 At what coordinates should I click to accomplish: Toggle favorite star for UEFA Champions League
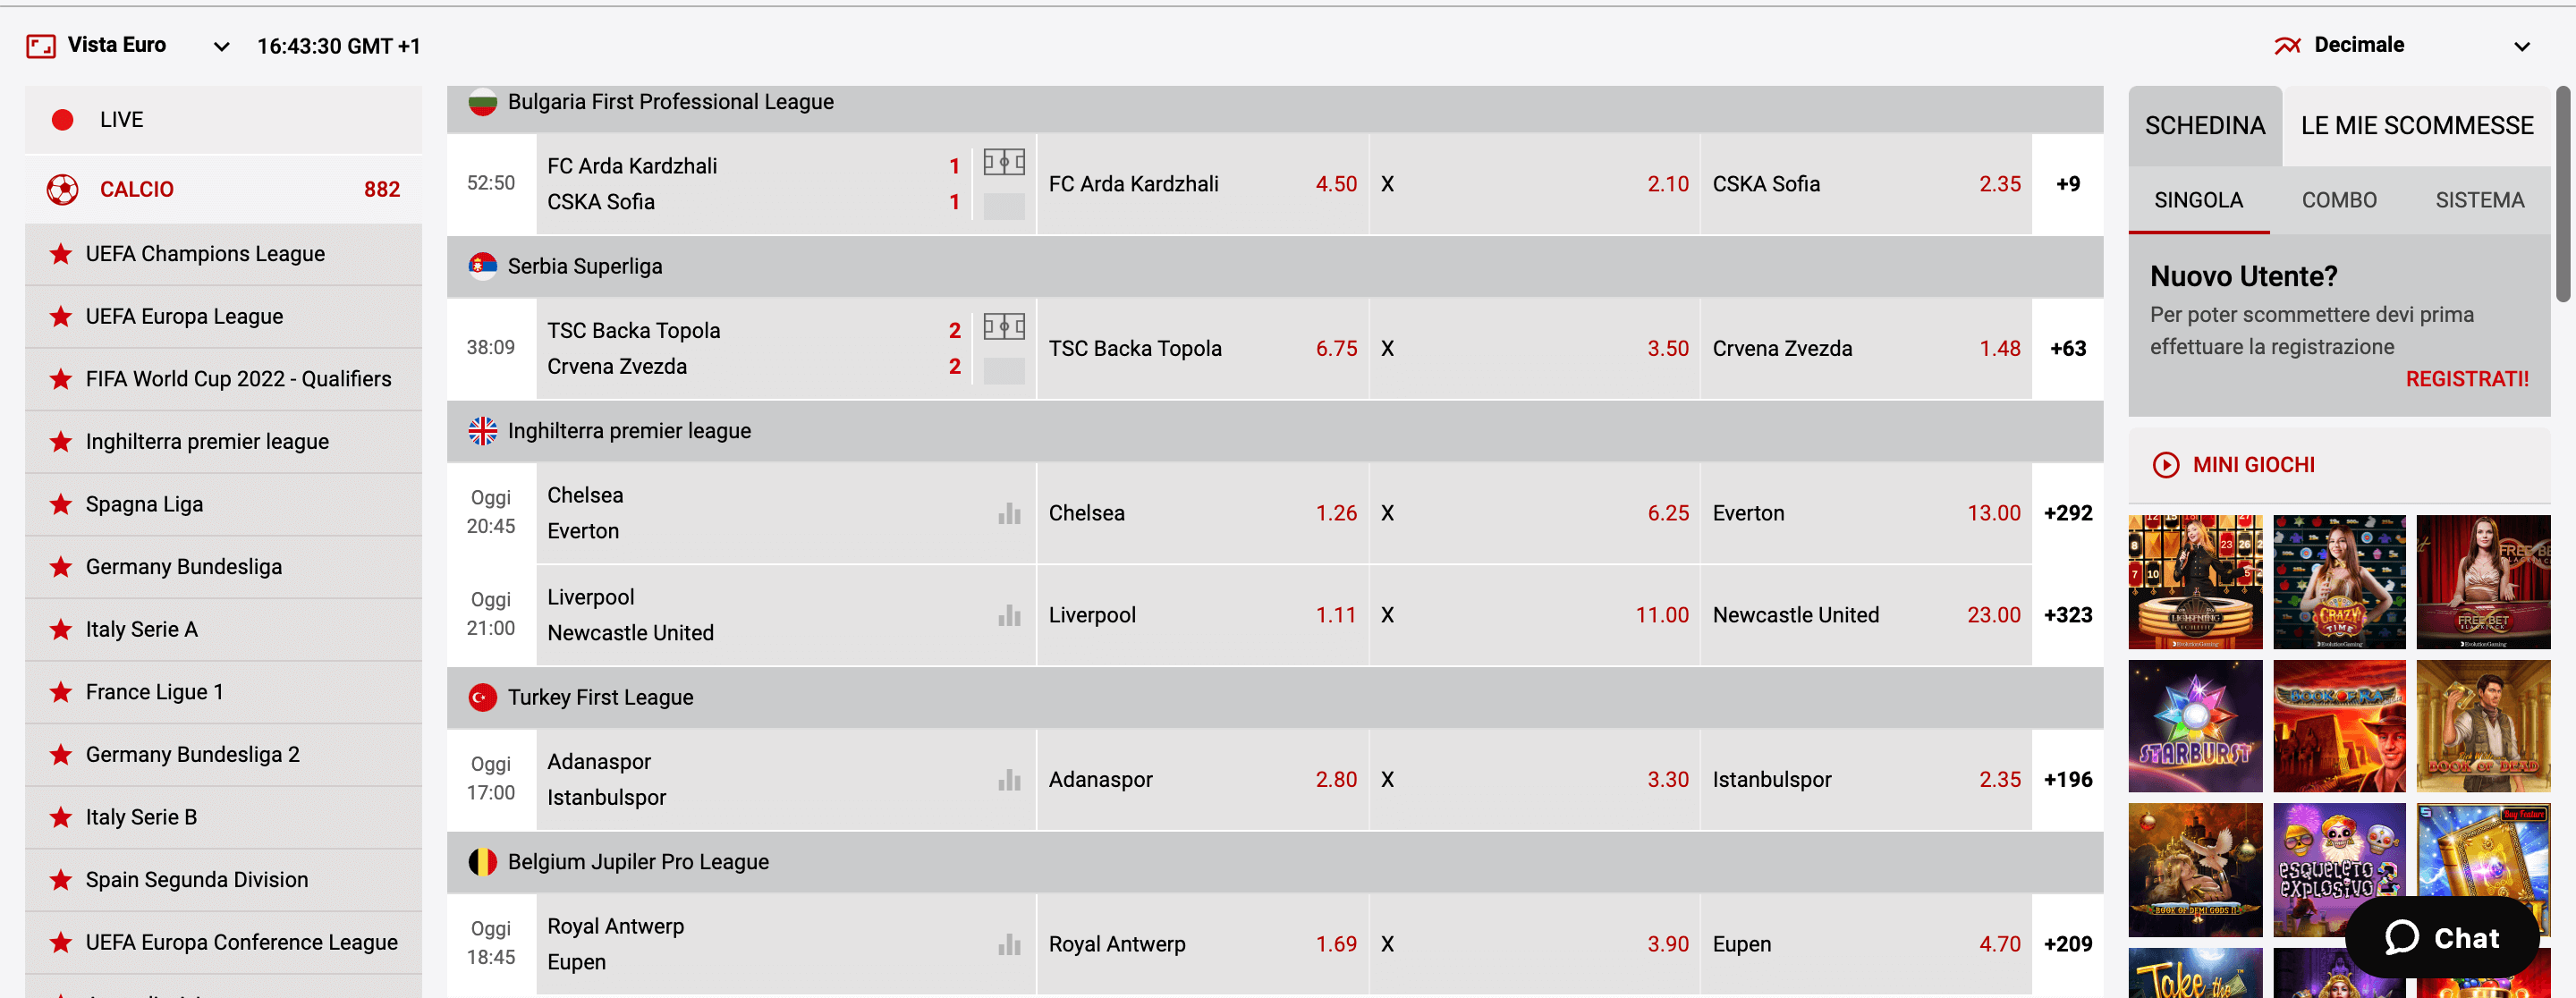[x=59, y=253]
